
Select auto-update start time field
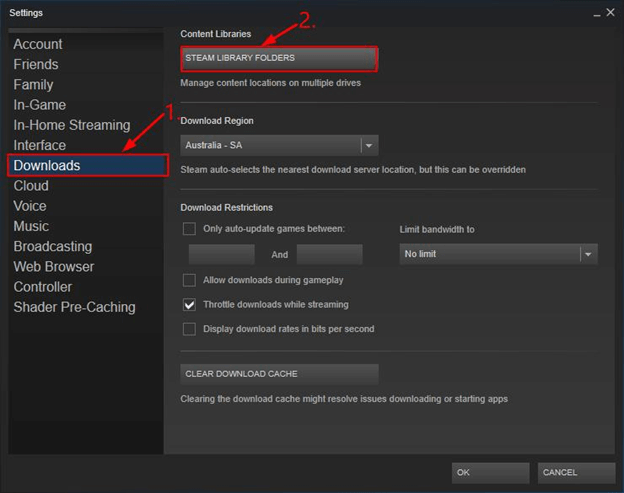[x=221, y=255]
